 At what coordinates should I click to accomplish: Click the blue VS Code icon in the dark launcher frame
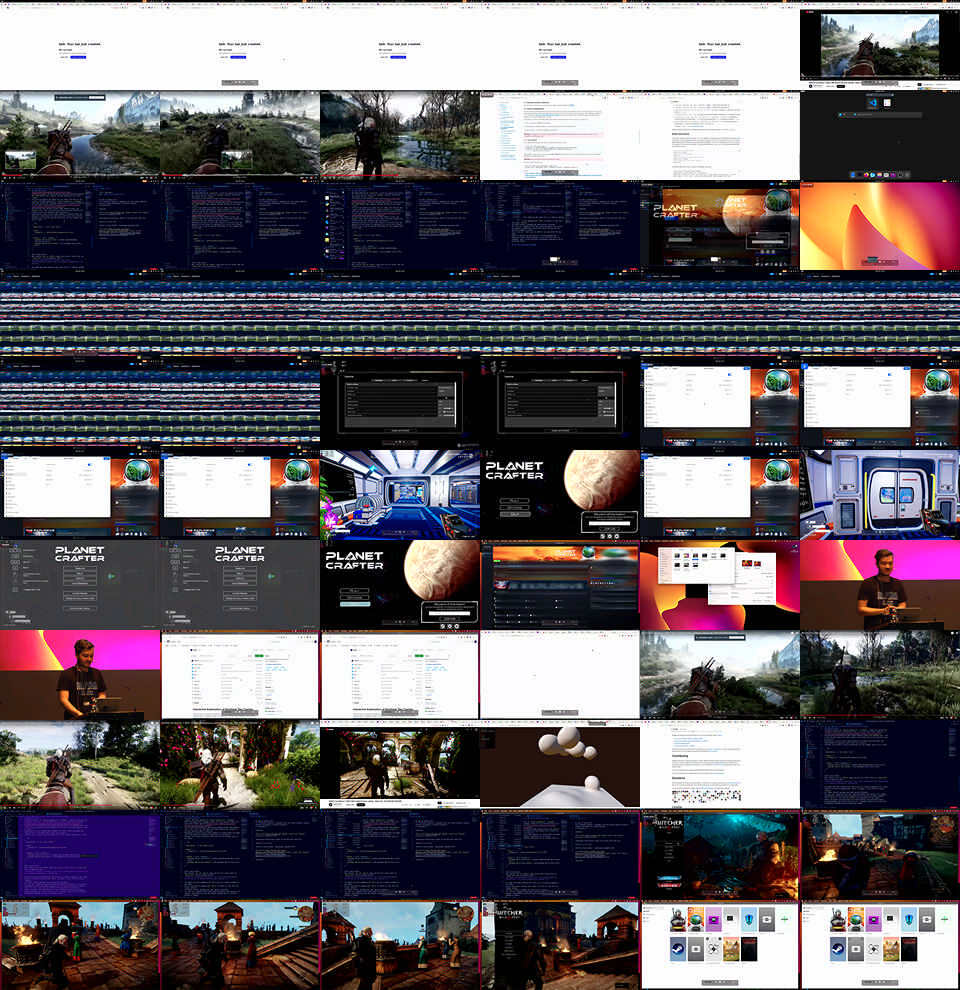point(872,102)
